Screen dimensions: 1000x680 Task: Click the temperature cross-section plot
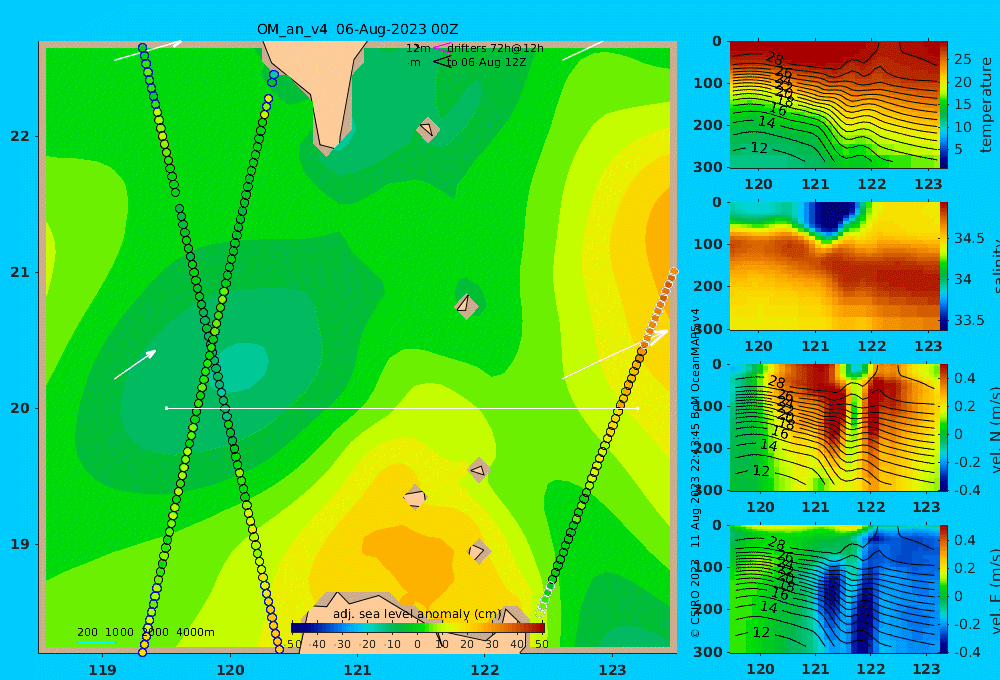point(835,105)
